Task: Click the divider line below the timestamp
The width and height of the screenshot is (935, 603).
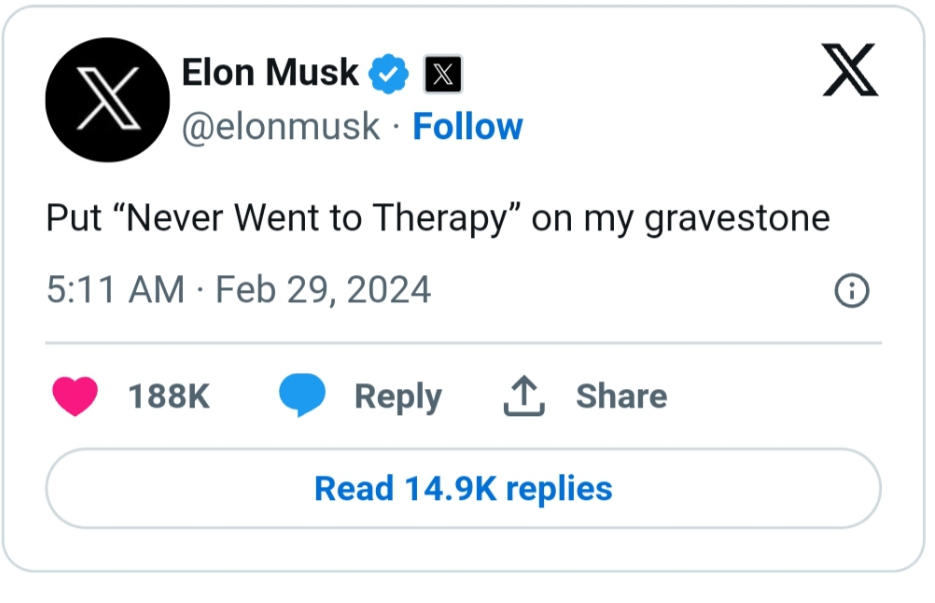Action: pyautogui.click(x=463, y=343)
